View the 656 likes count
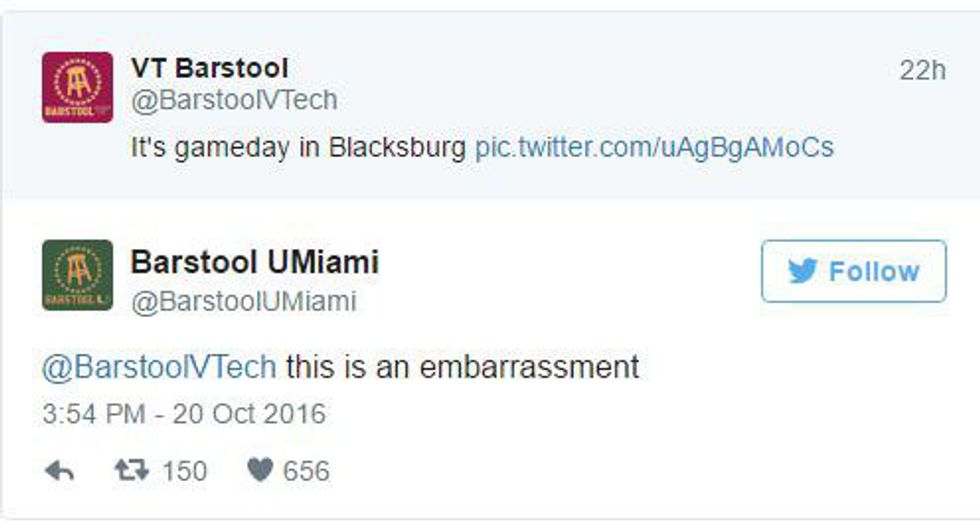Viewport: 980px width, 526px height. 306,472
